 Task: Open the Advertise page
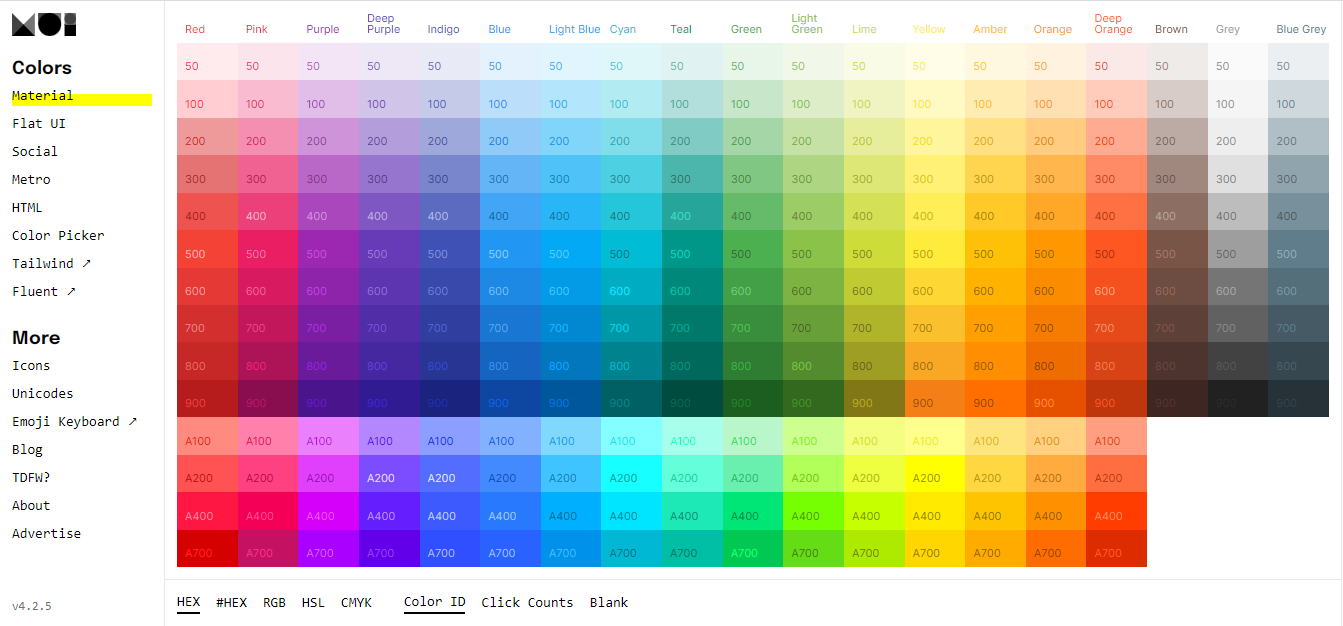(46, 534)
